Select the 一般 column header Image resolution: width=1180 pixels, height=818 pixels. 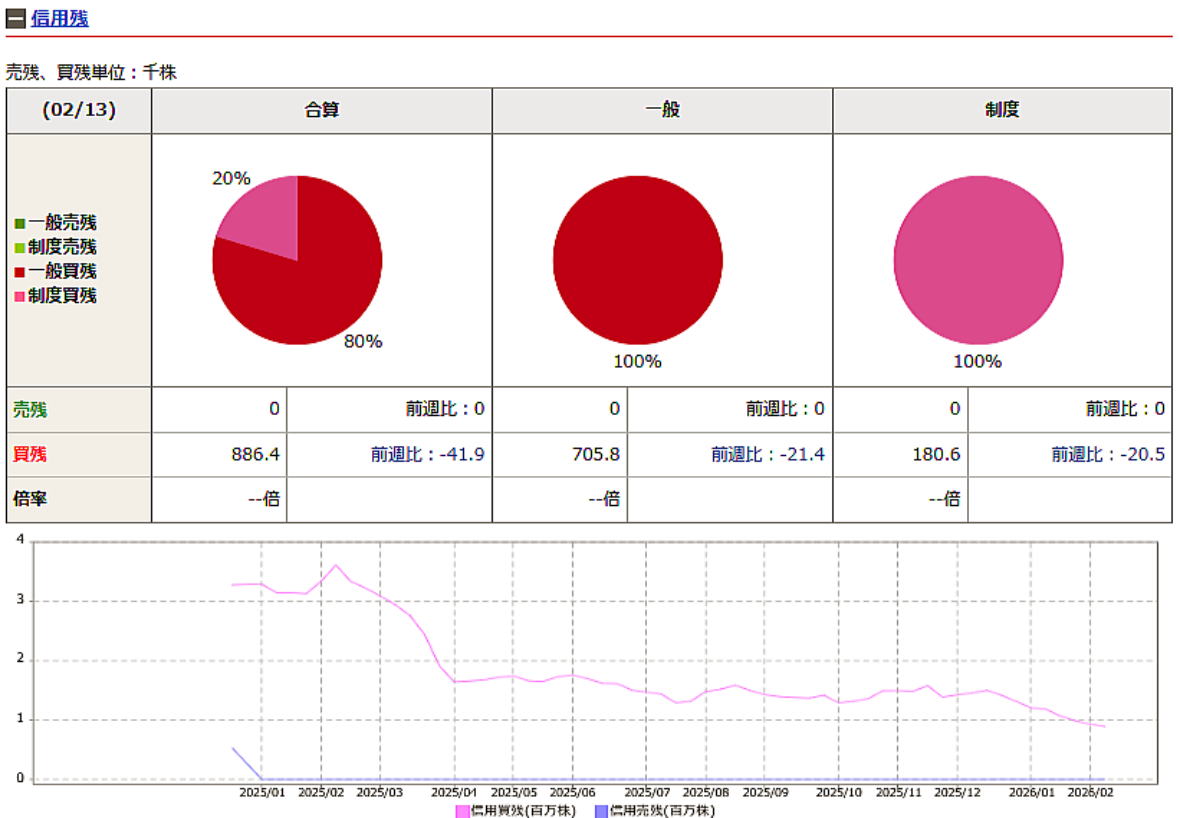662,110
